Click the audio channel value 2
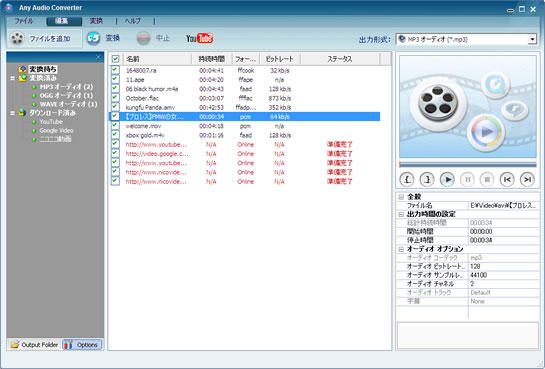The image size is (545, 369). point(472,284)
